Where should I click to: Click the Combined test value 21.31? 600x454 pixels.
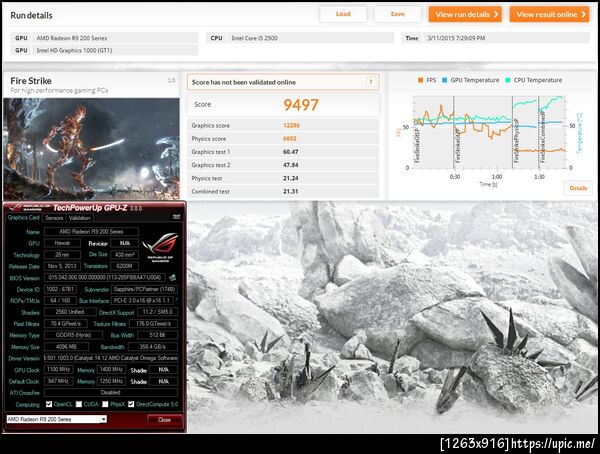[291, 191]
